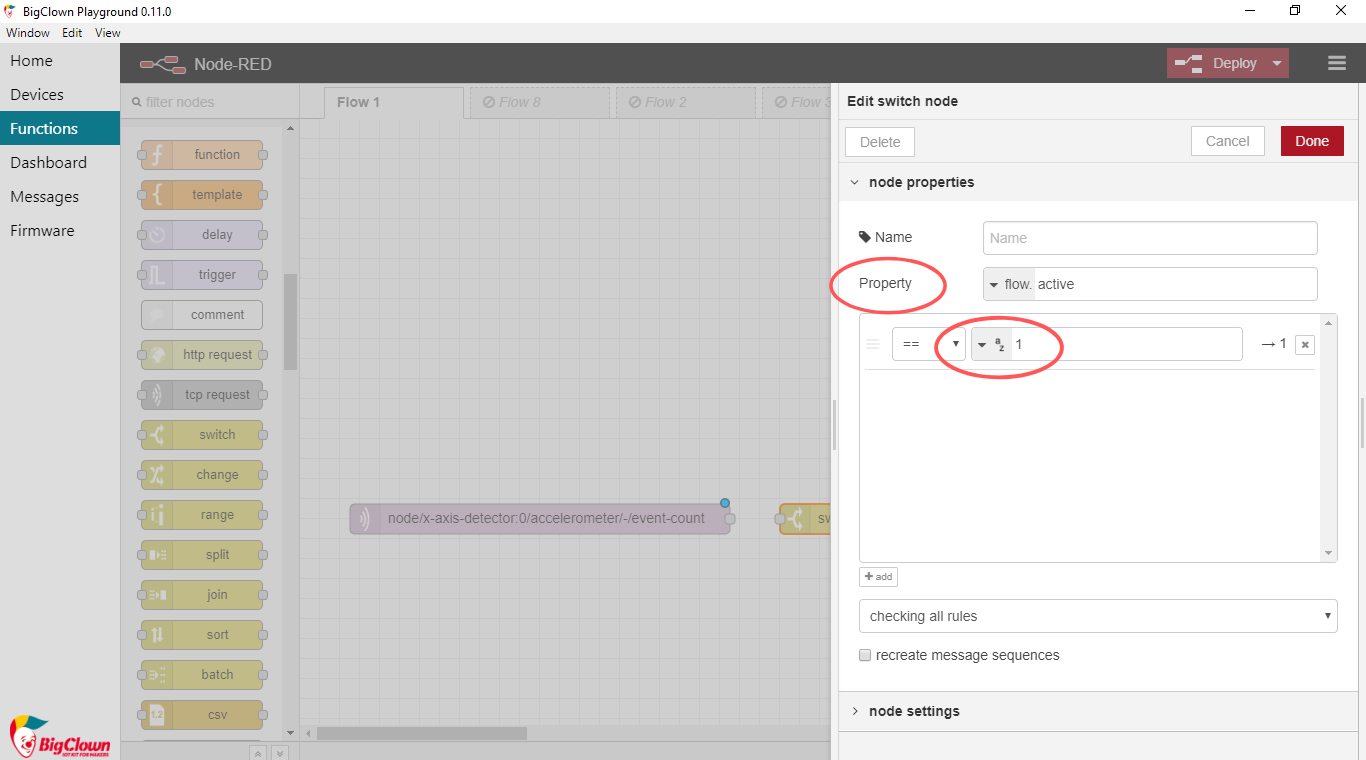Image resolution: width=1366 pixels, height=760 pixels.
Task: Select the MQTT event-count node on canvas
Action: (540, 519)
